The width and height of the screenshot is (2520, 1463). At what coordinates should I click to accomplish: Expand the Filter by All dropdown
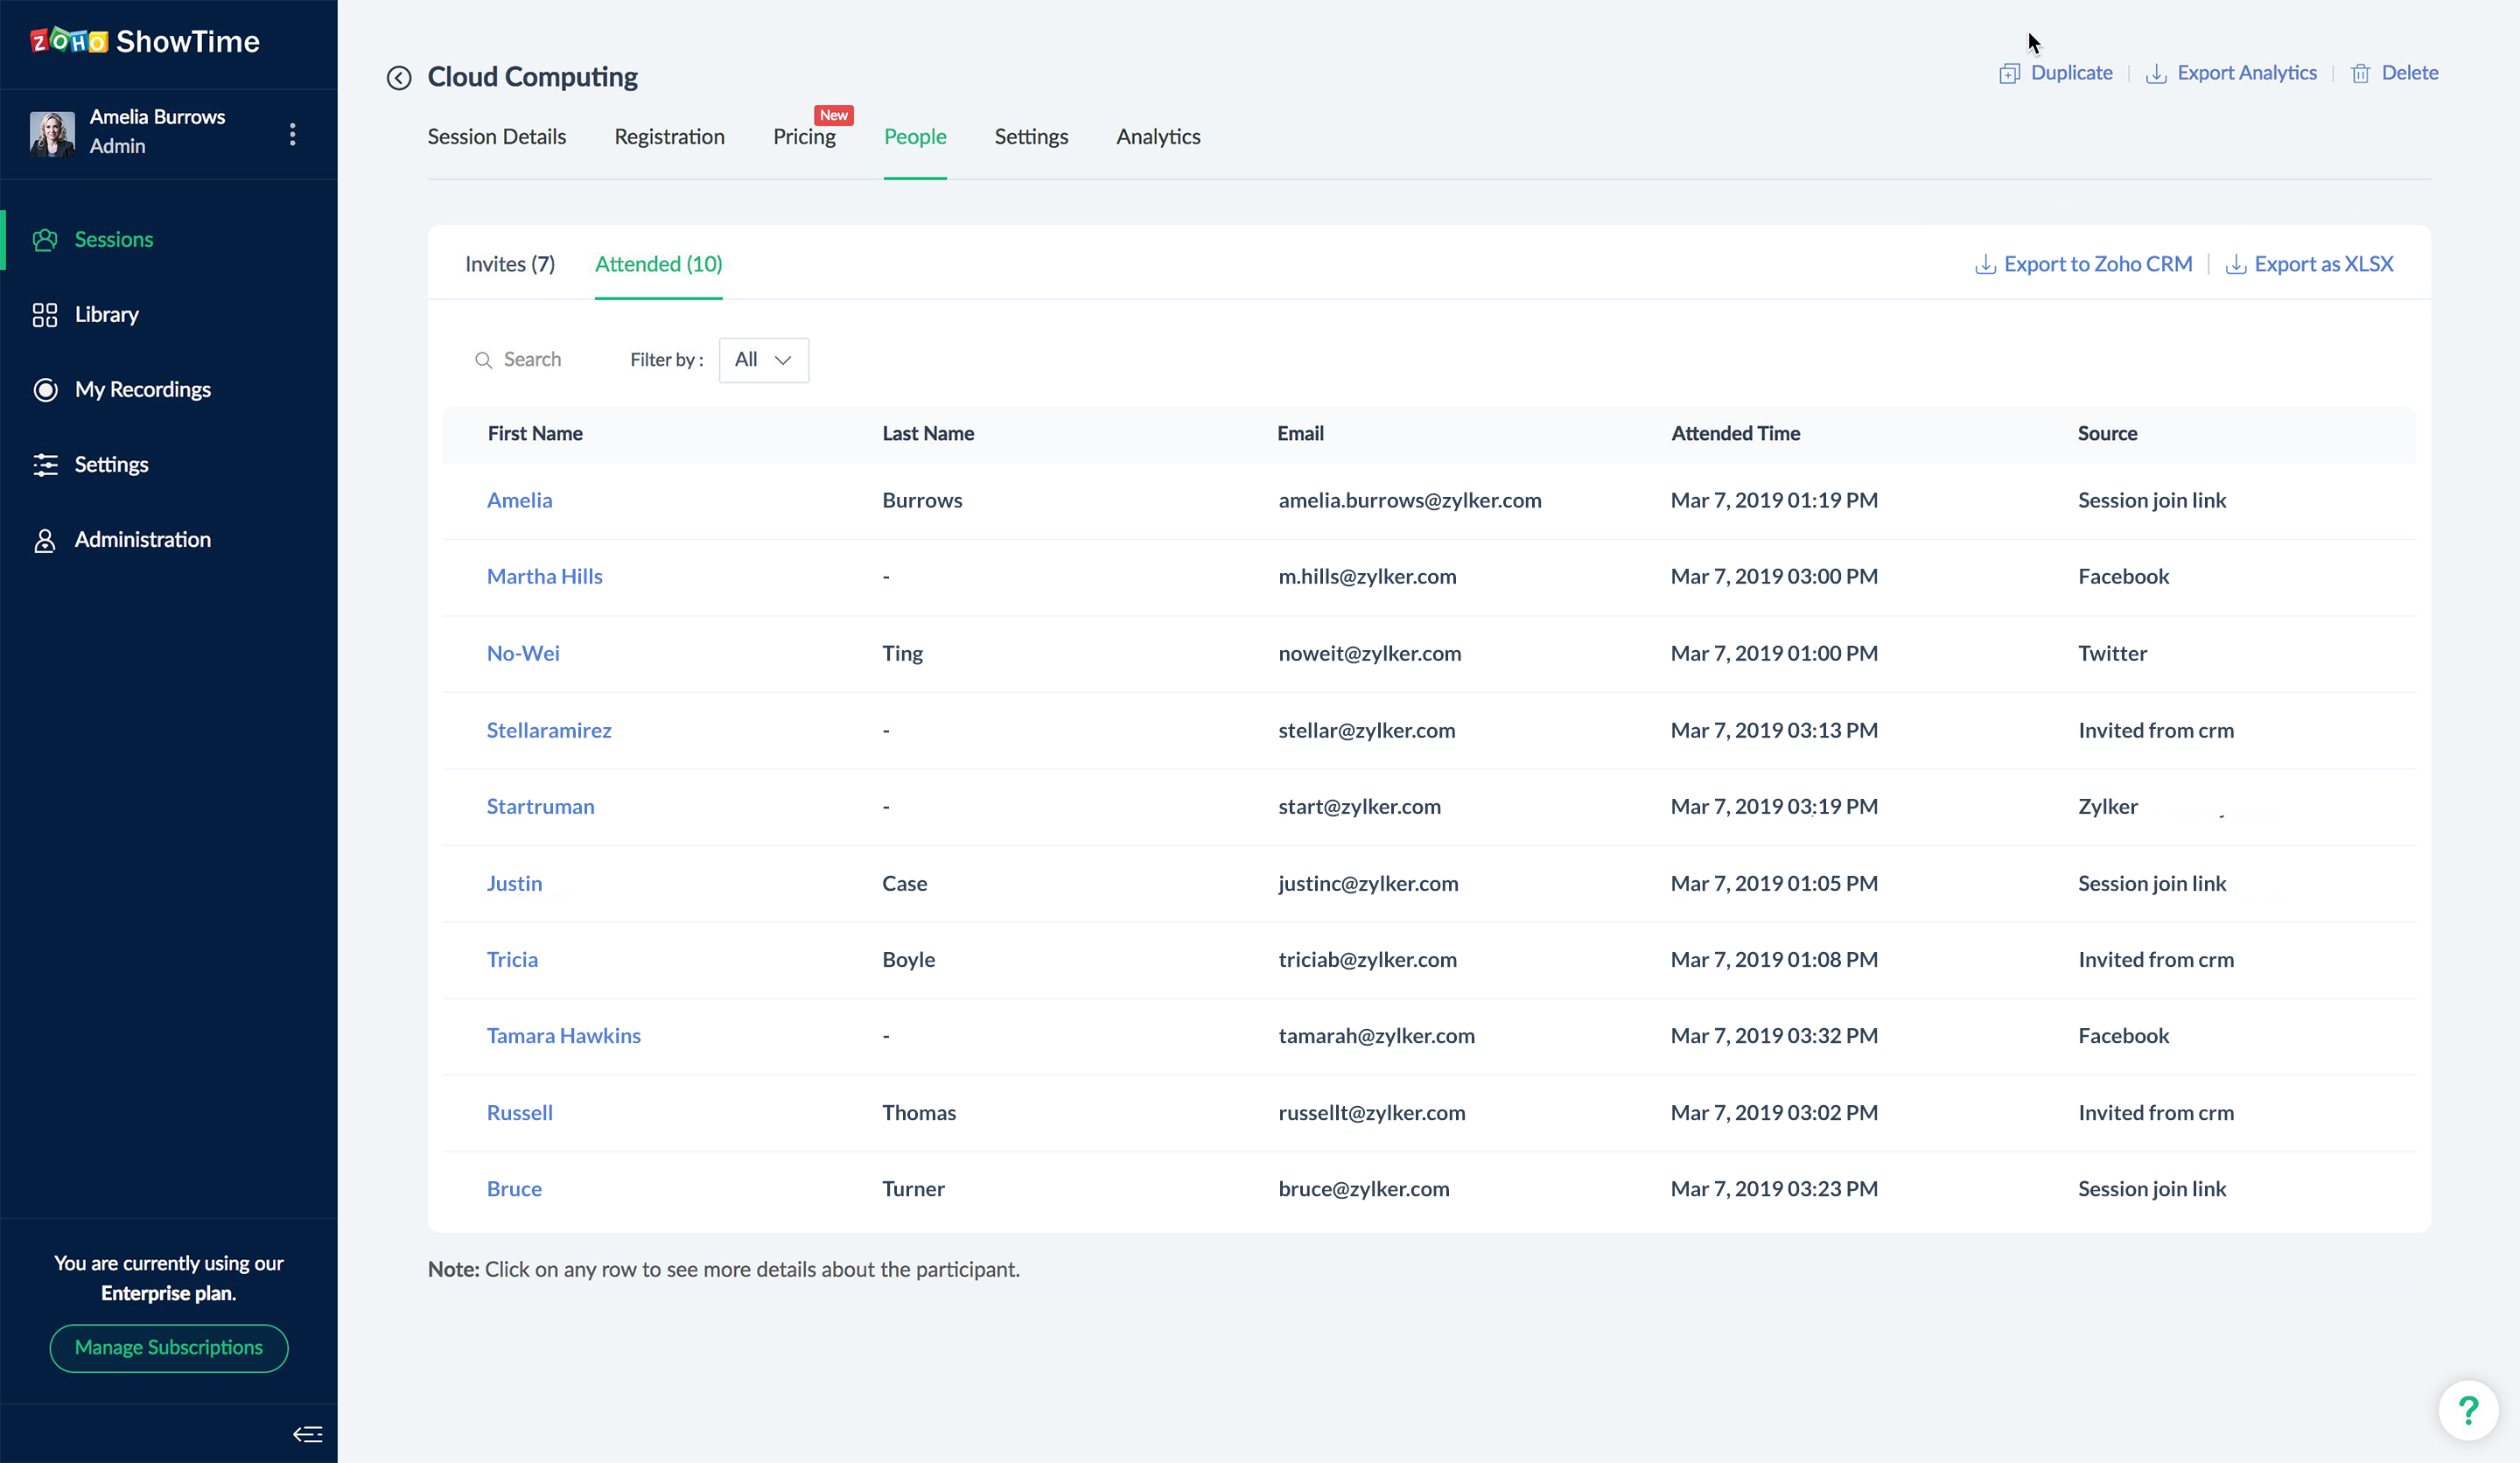pos(763,360)
